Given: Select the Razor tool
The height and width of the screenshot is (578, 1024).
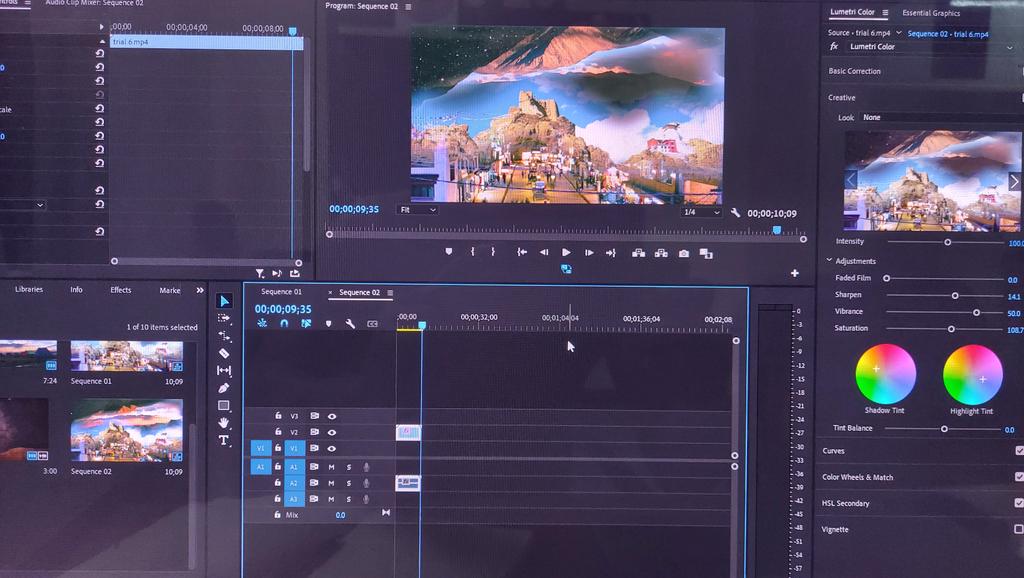Looking at the screenshot, I should tap(224, 353).
